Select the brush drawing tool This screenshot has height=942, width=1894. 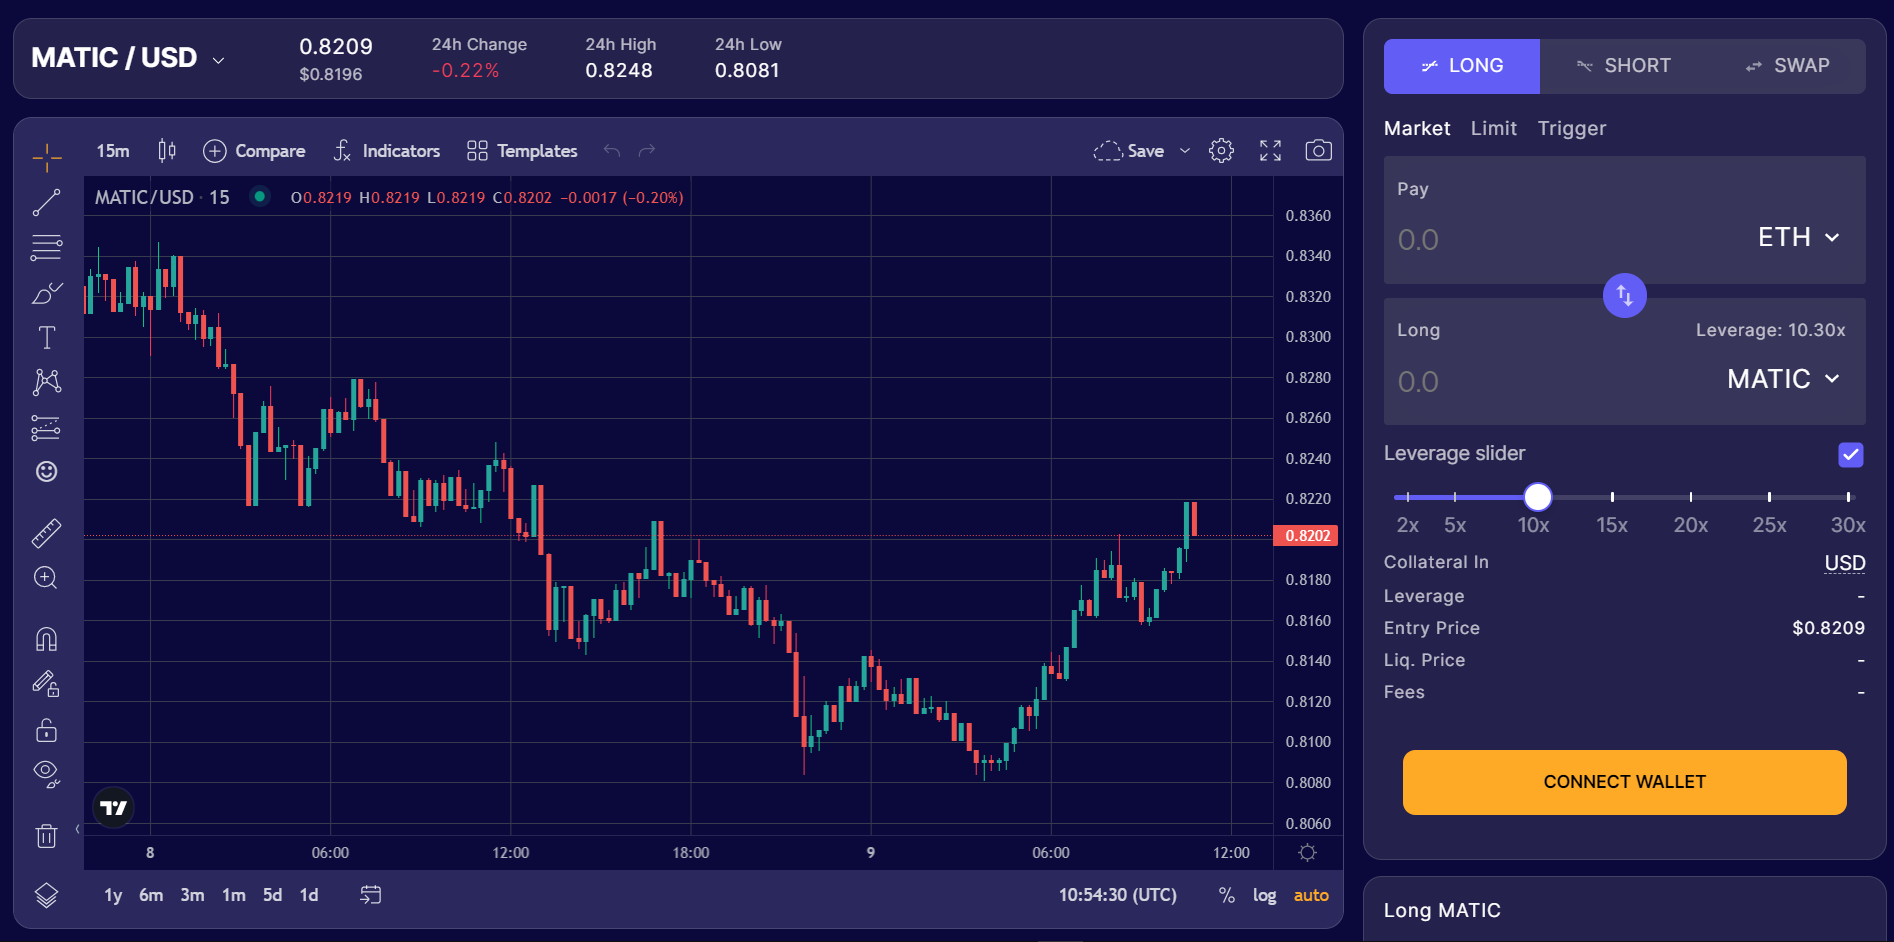point(46,293)
